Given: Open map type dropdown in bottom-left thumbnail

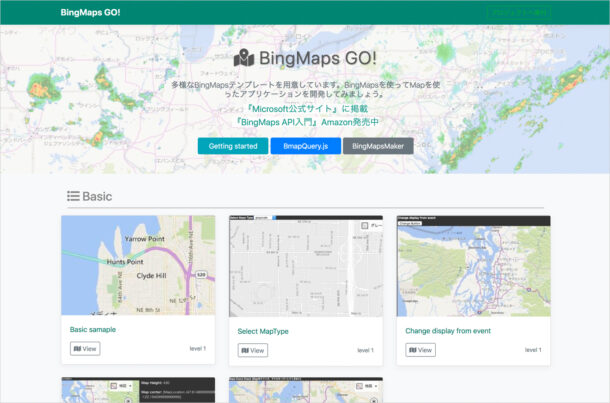Looking at the screenshot, I should click(120, 386).
